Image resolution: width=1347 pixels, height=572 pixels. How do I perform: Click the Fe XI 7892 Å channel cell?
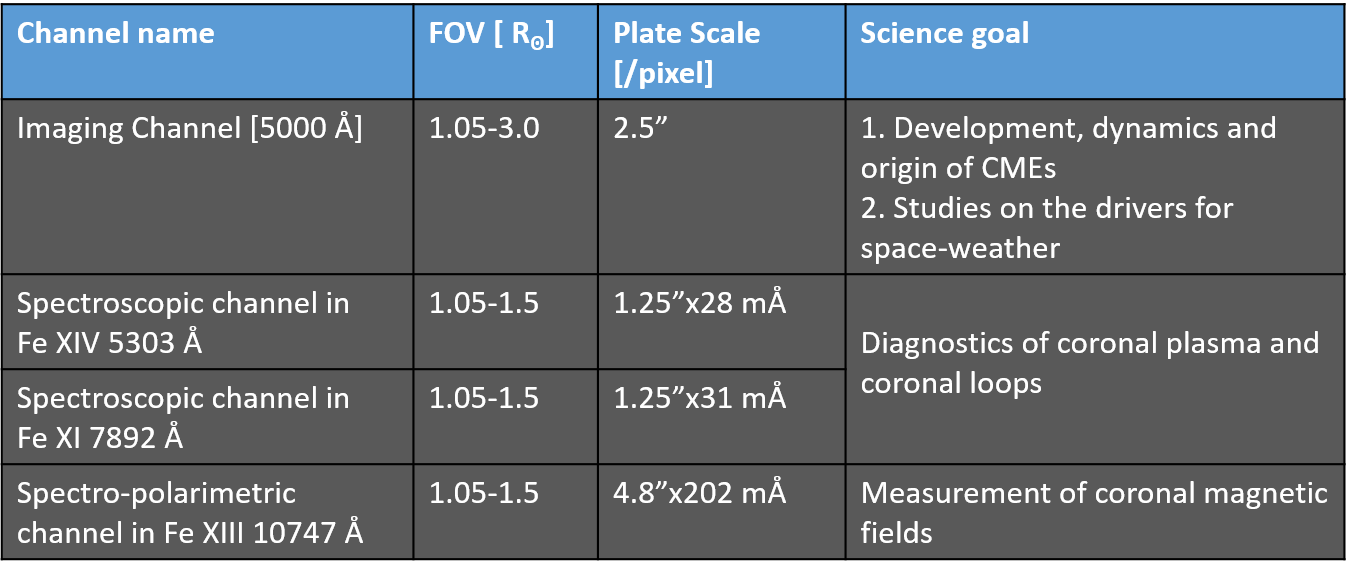click(x=207, y=416)
